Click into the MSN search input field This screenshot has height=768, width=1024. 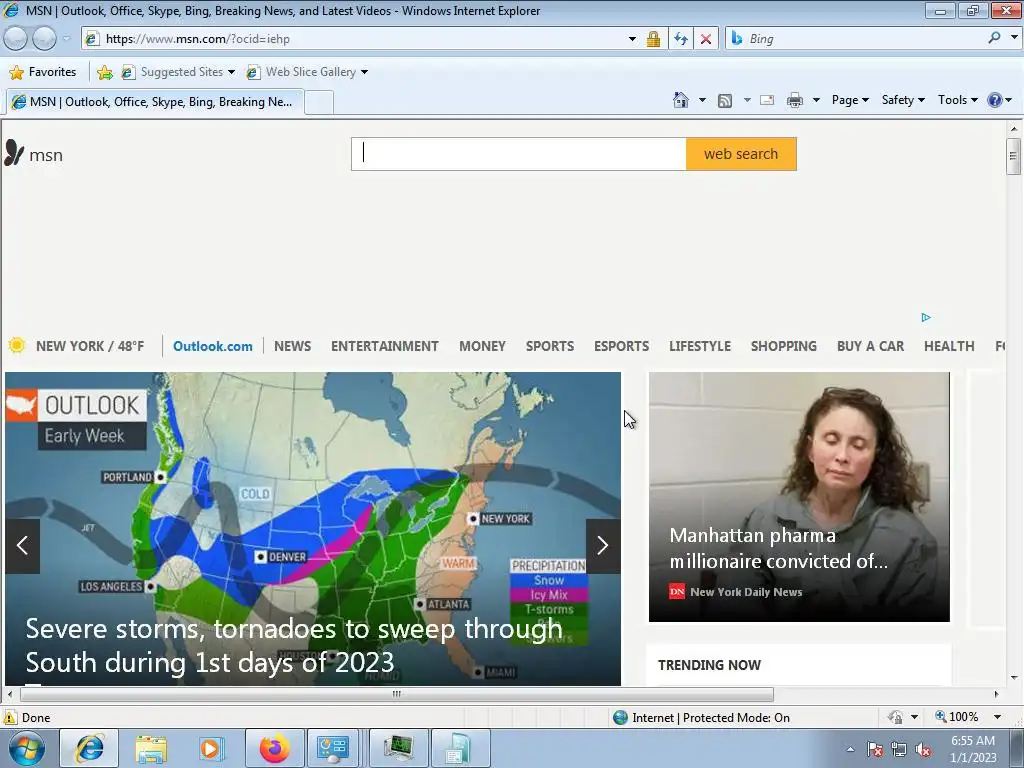pyautogui.click(x=519, y=154)
